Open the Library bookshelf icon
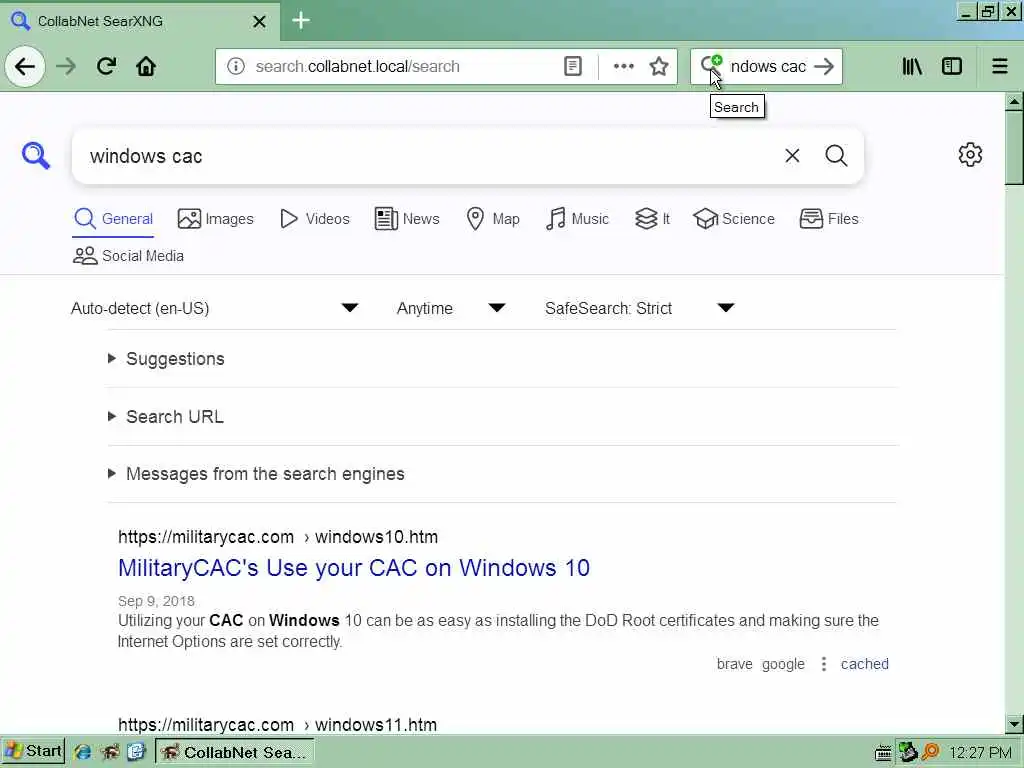 [912, 66]
